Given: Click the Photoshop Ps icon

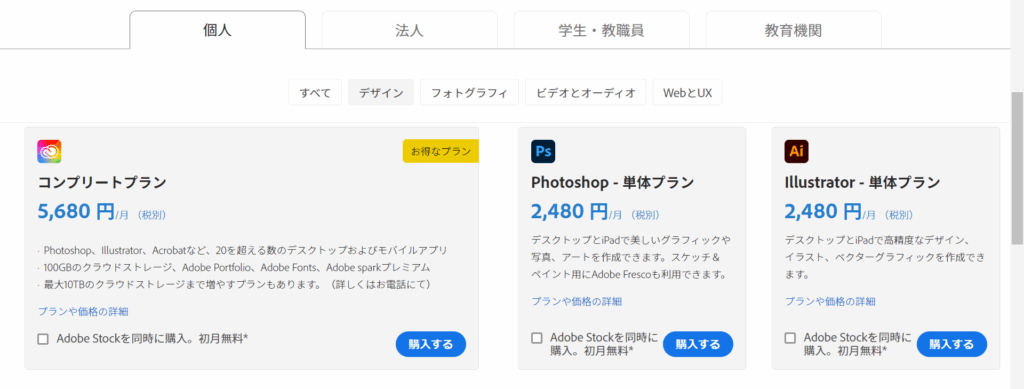Looking at the screenshot, I should tap(543, 151).
